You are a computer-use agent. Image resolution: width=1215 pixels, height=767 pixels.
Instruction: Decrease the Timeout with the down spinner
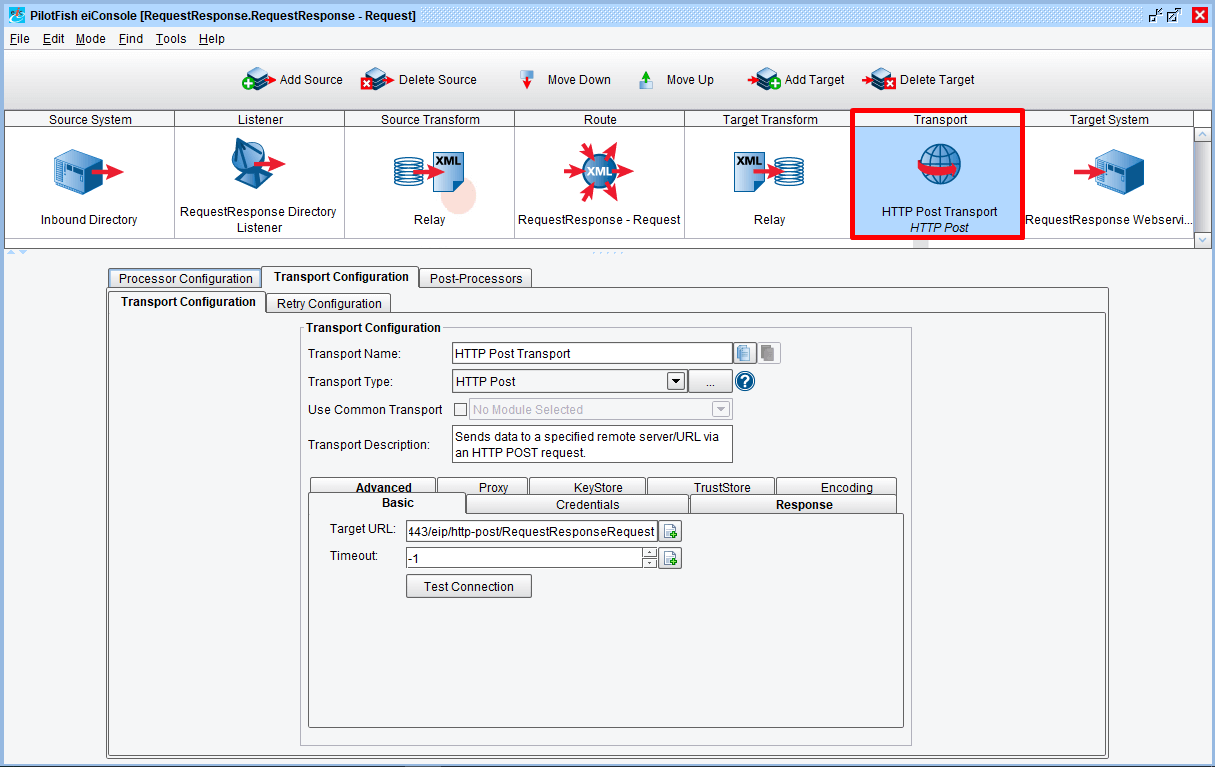[x=650, y=563]
